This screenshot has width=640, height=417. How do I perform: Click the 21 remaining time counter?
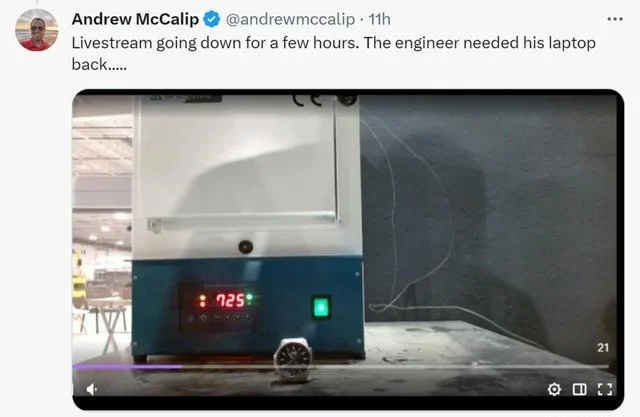pos(603,348)
